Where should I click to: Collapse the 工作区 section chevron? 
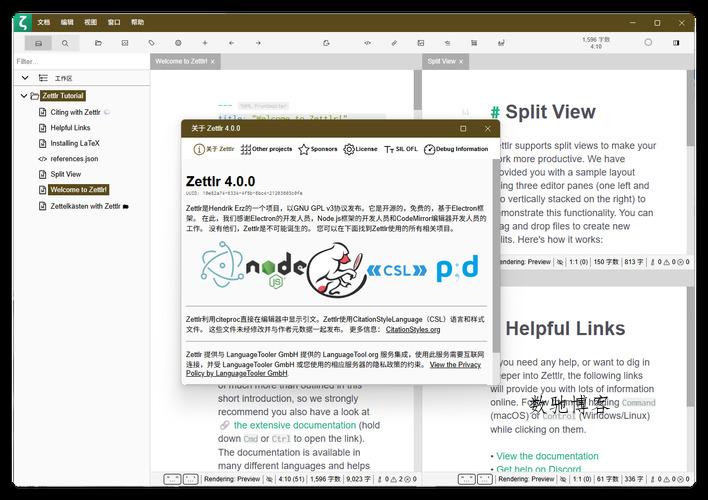25,78
